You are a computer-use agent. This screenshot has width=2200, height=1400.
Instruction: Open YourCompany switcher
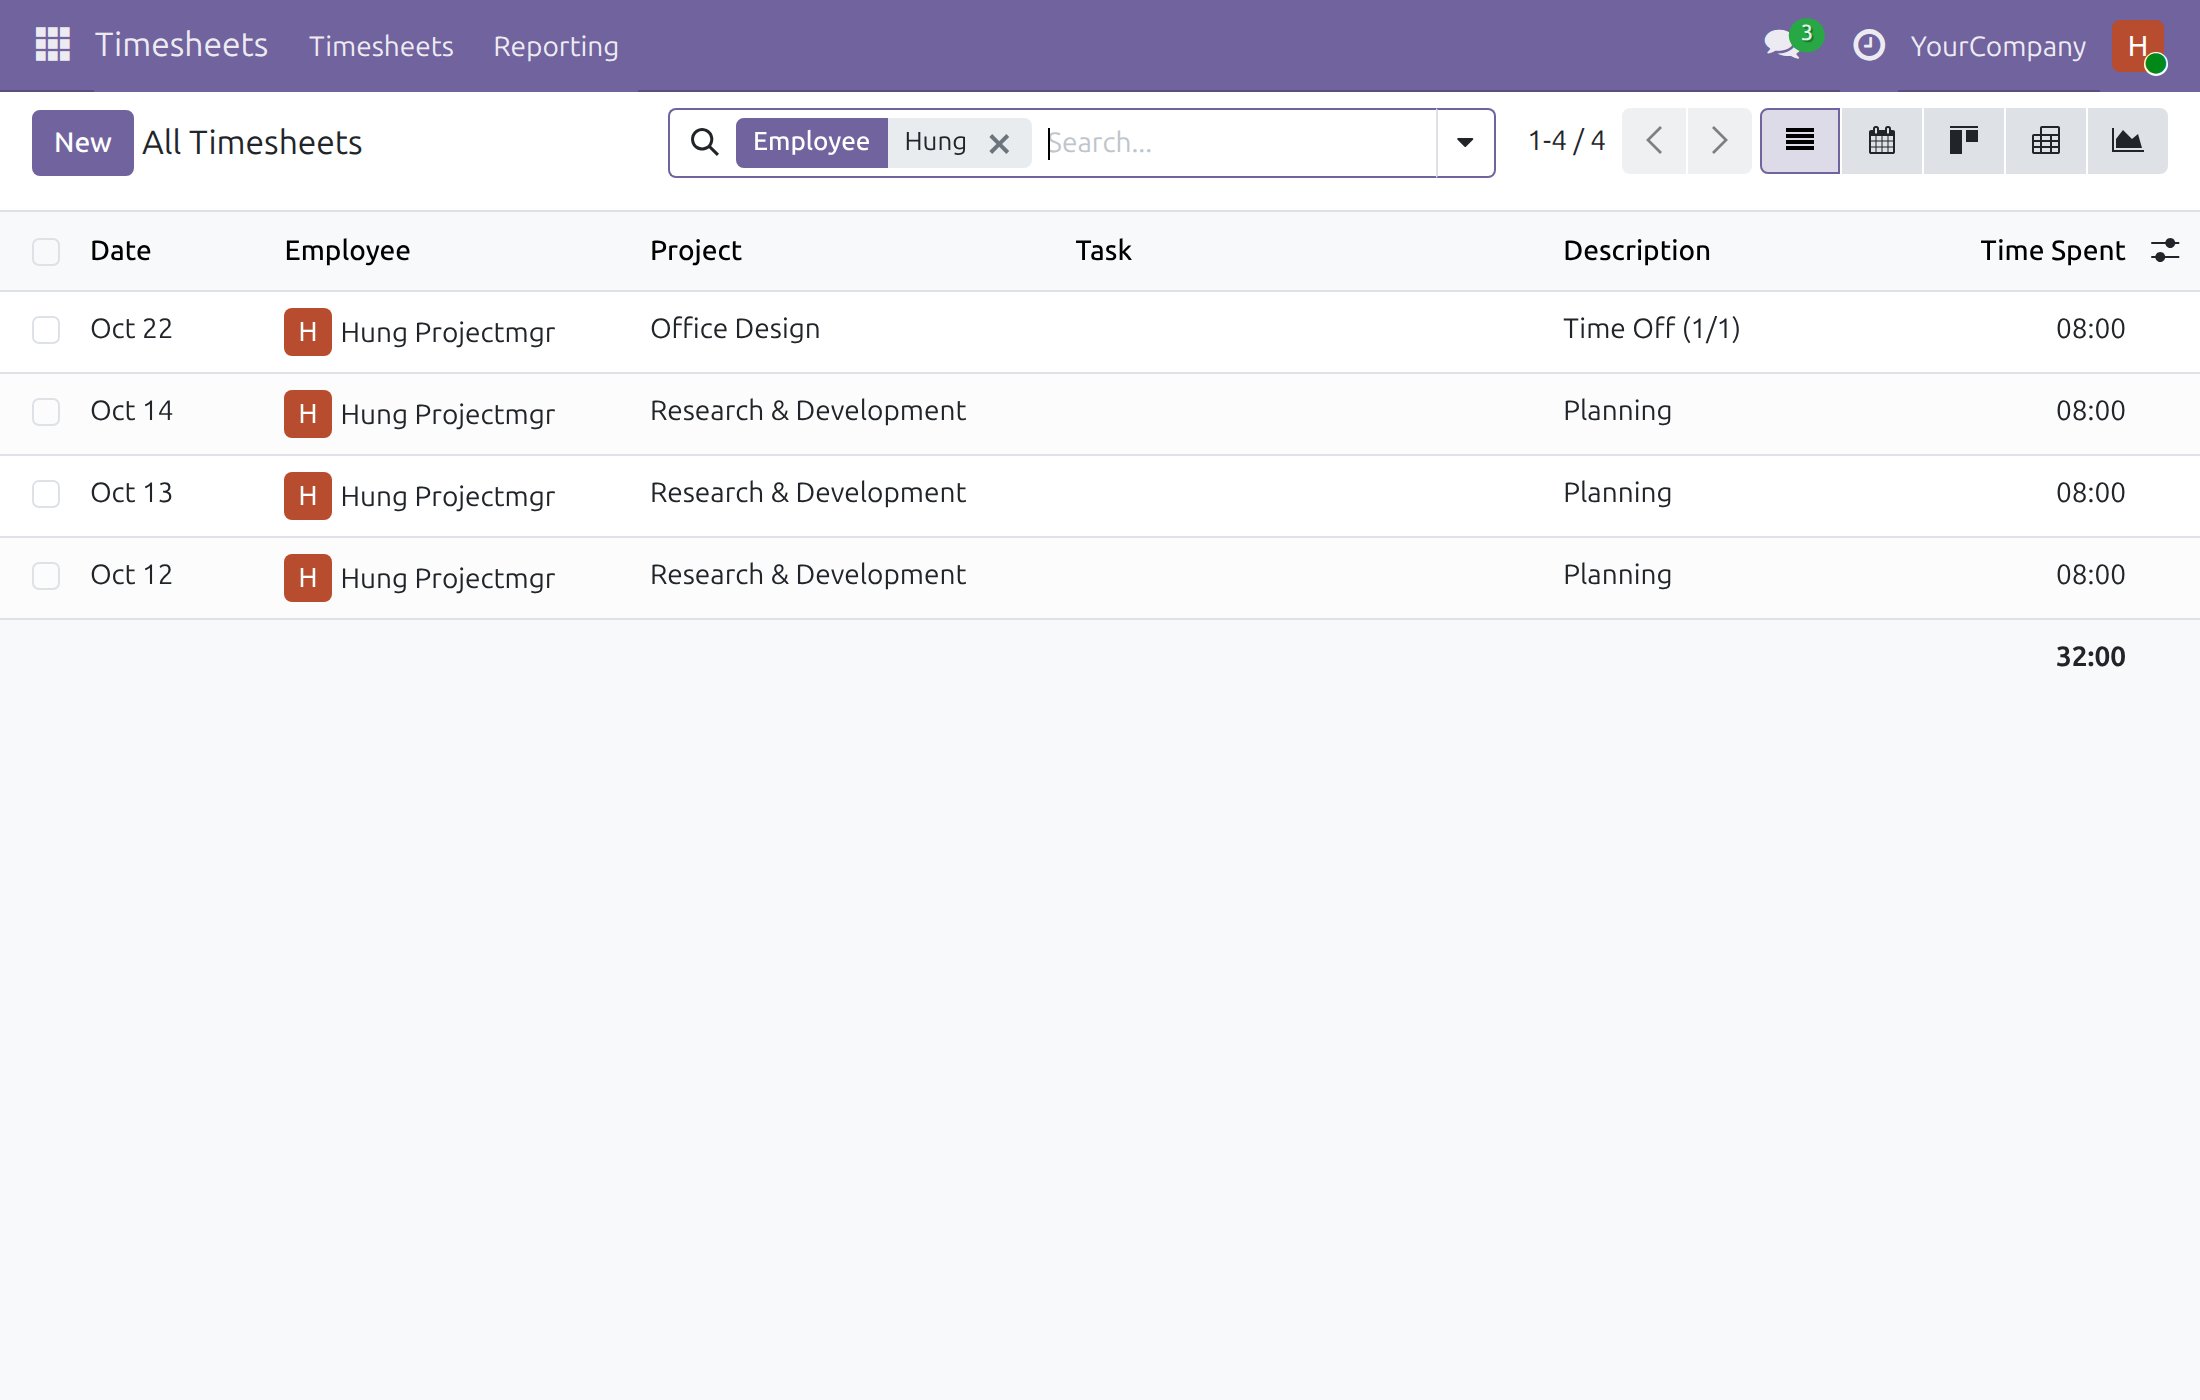point(1997,46)
